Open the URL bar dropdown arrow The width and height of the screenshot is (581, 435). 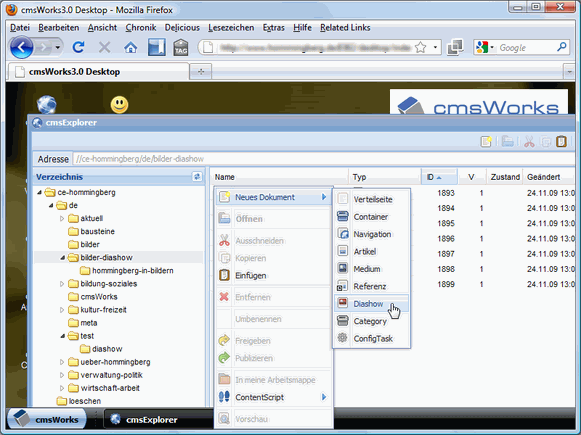pyautogui.click(x=435, y=47)
